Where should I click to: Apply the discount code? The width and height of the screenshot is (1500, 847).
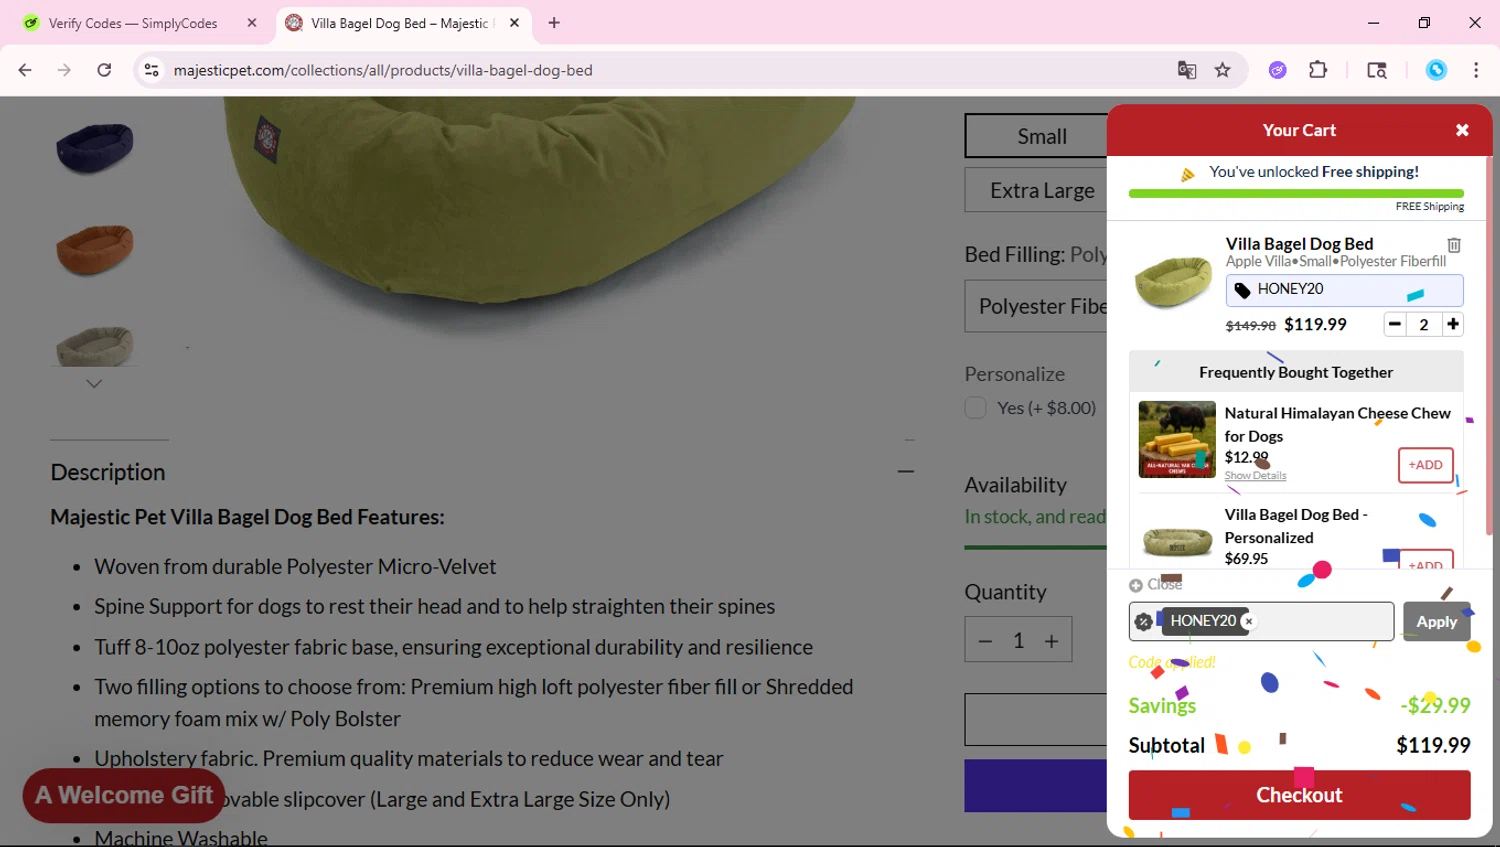(x=1436, y=621)
